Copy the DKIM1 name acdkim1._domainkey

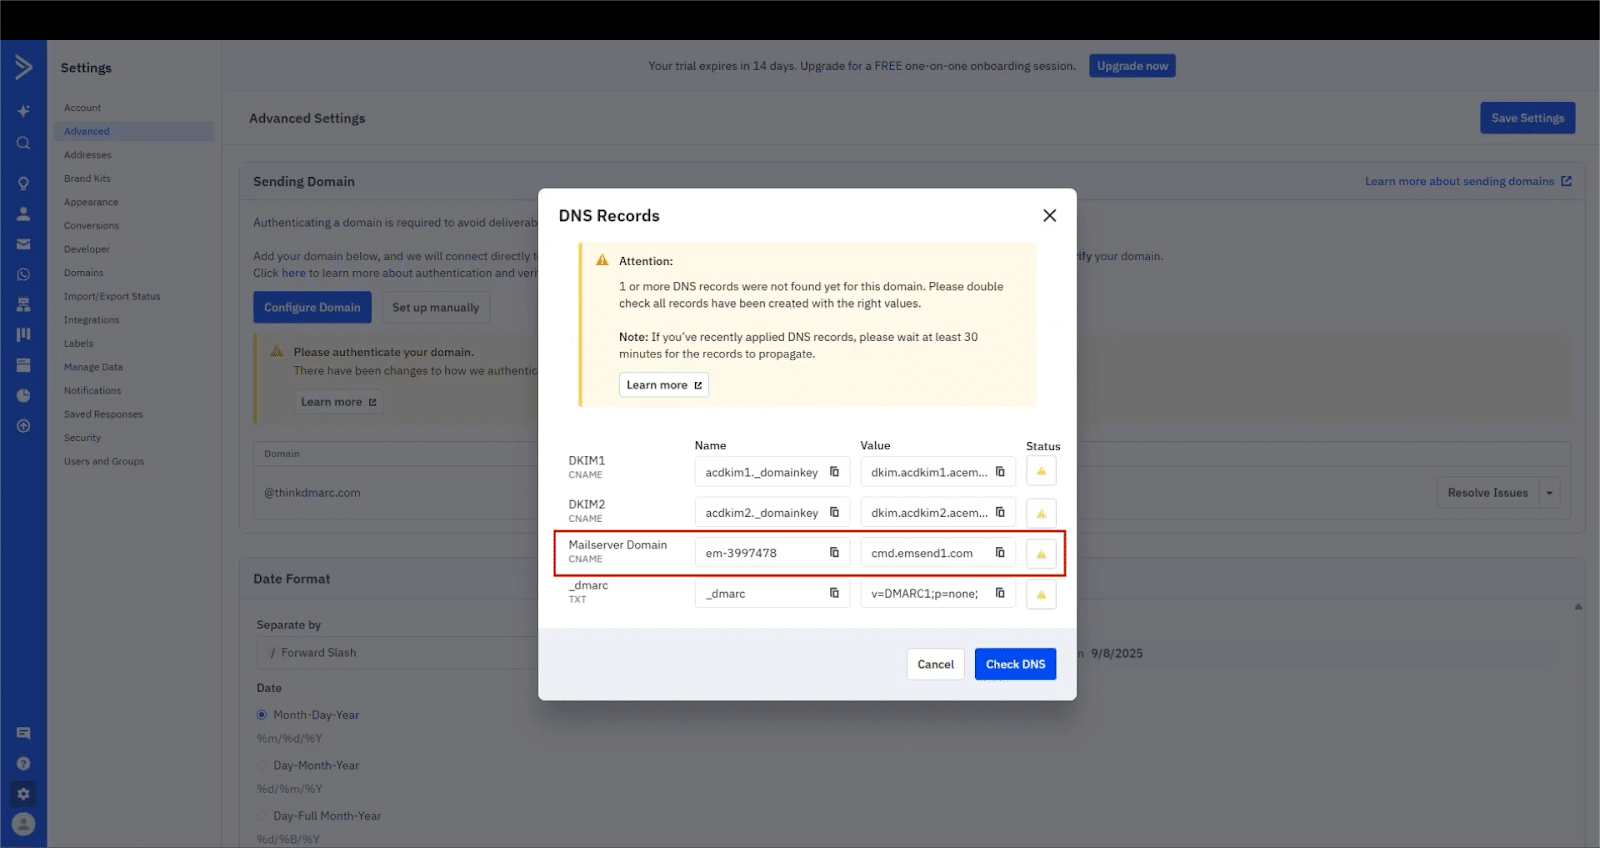(x=834, y=472)
